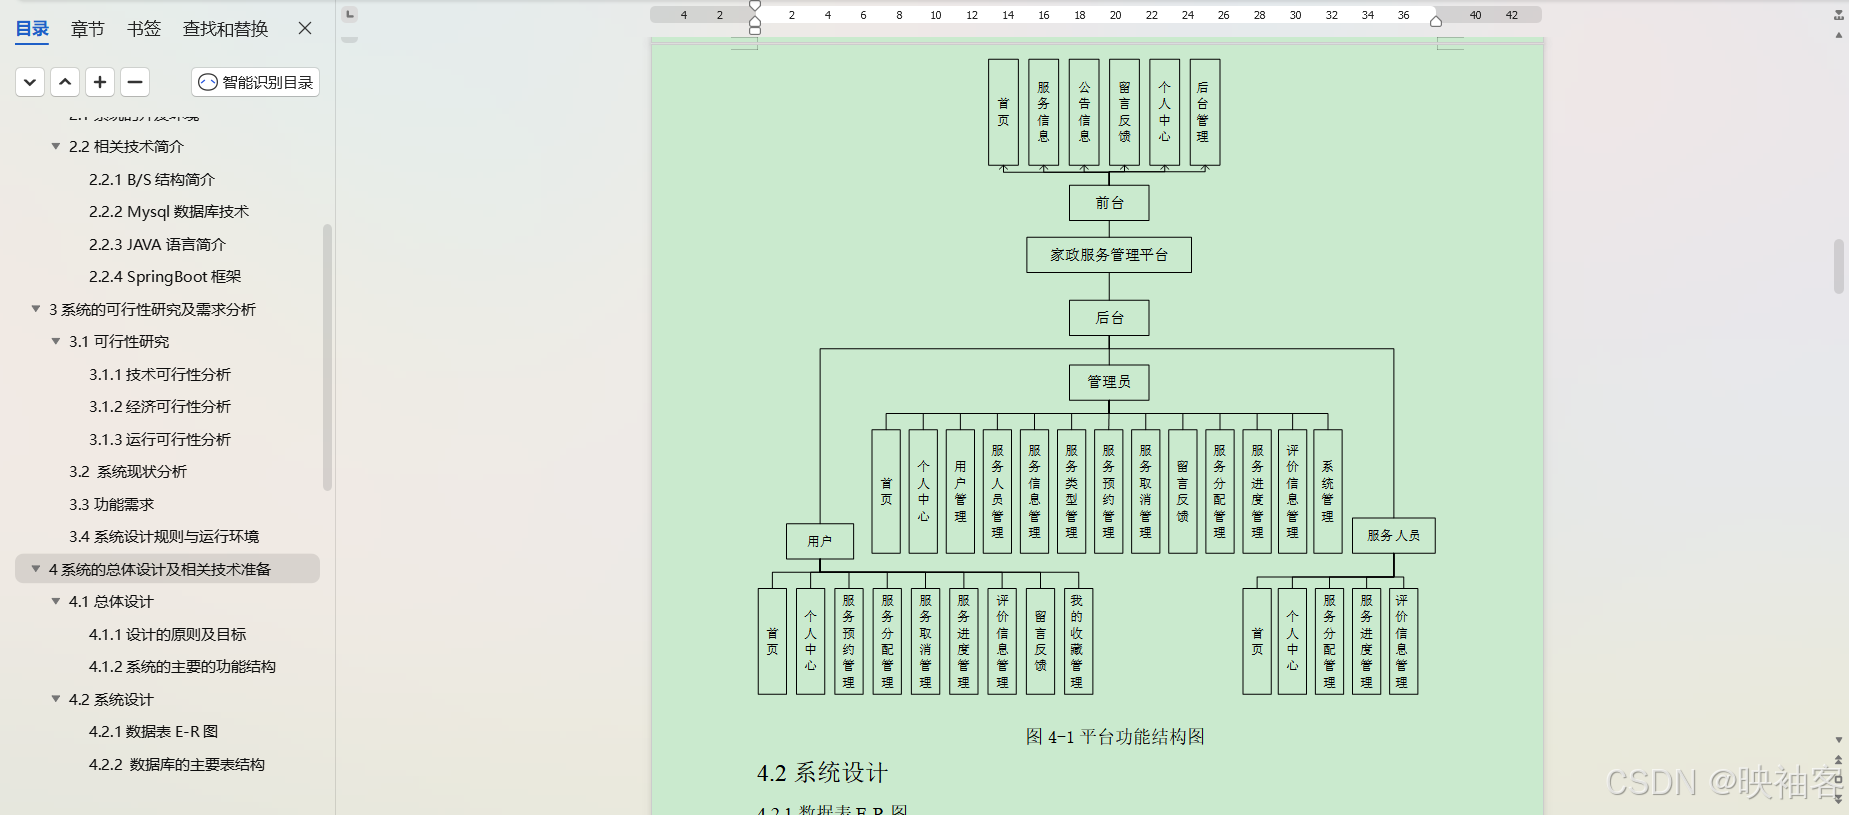
Task: Go to 3.1.2 经济可行性分析
Action: click(x=160, y=406)
